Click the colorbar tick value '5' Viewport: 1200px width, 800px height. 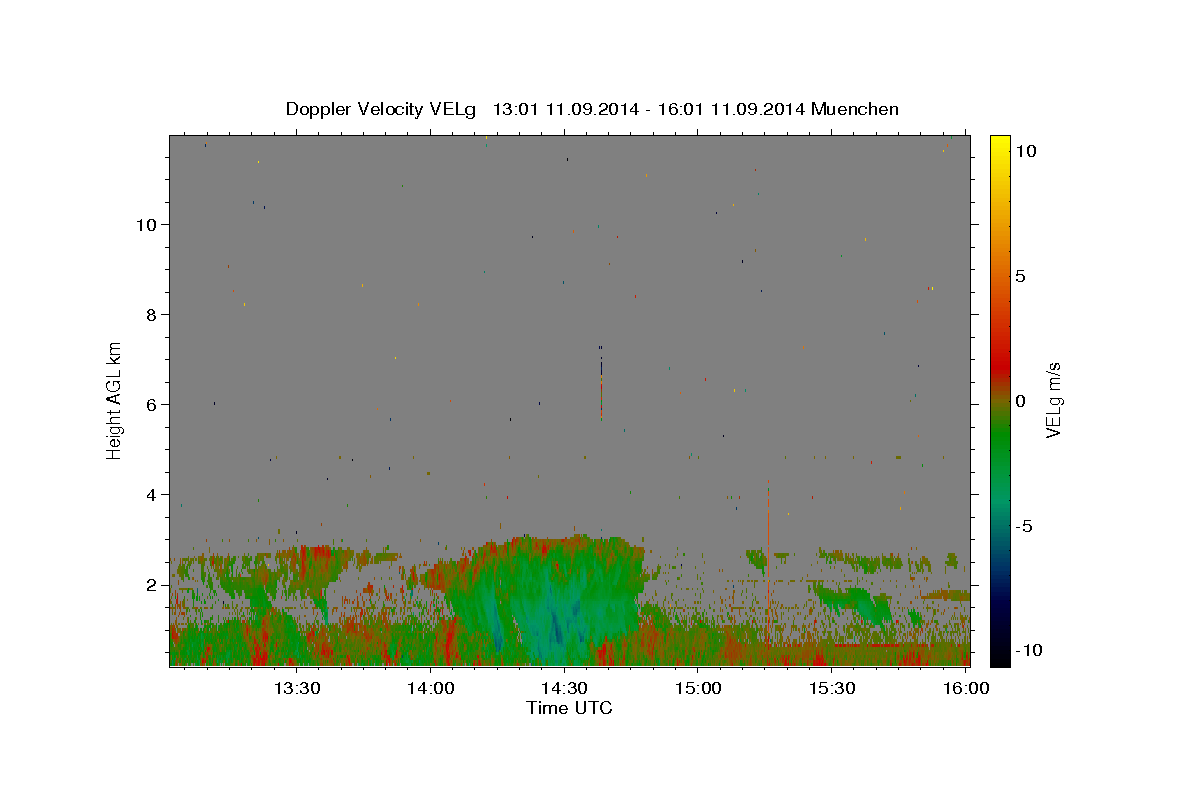(x=1020, y=276)
